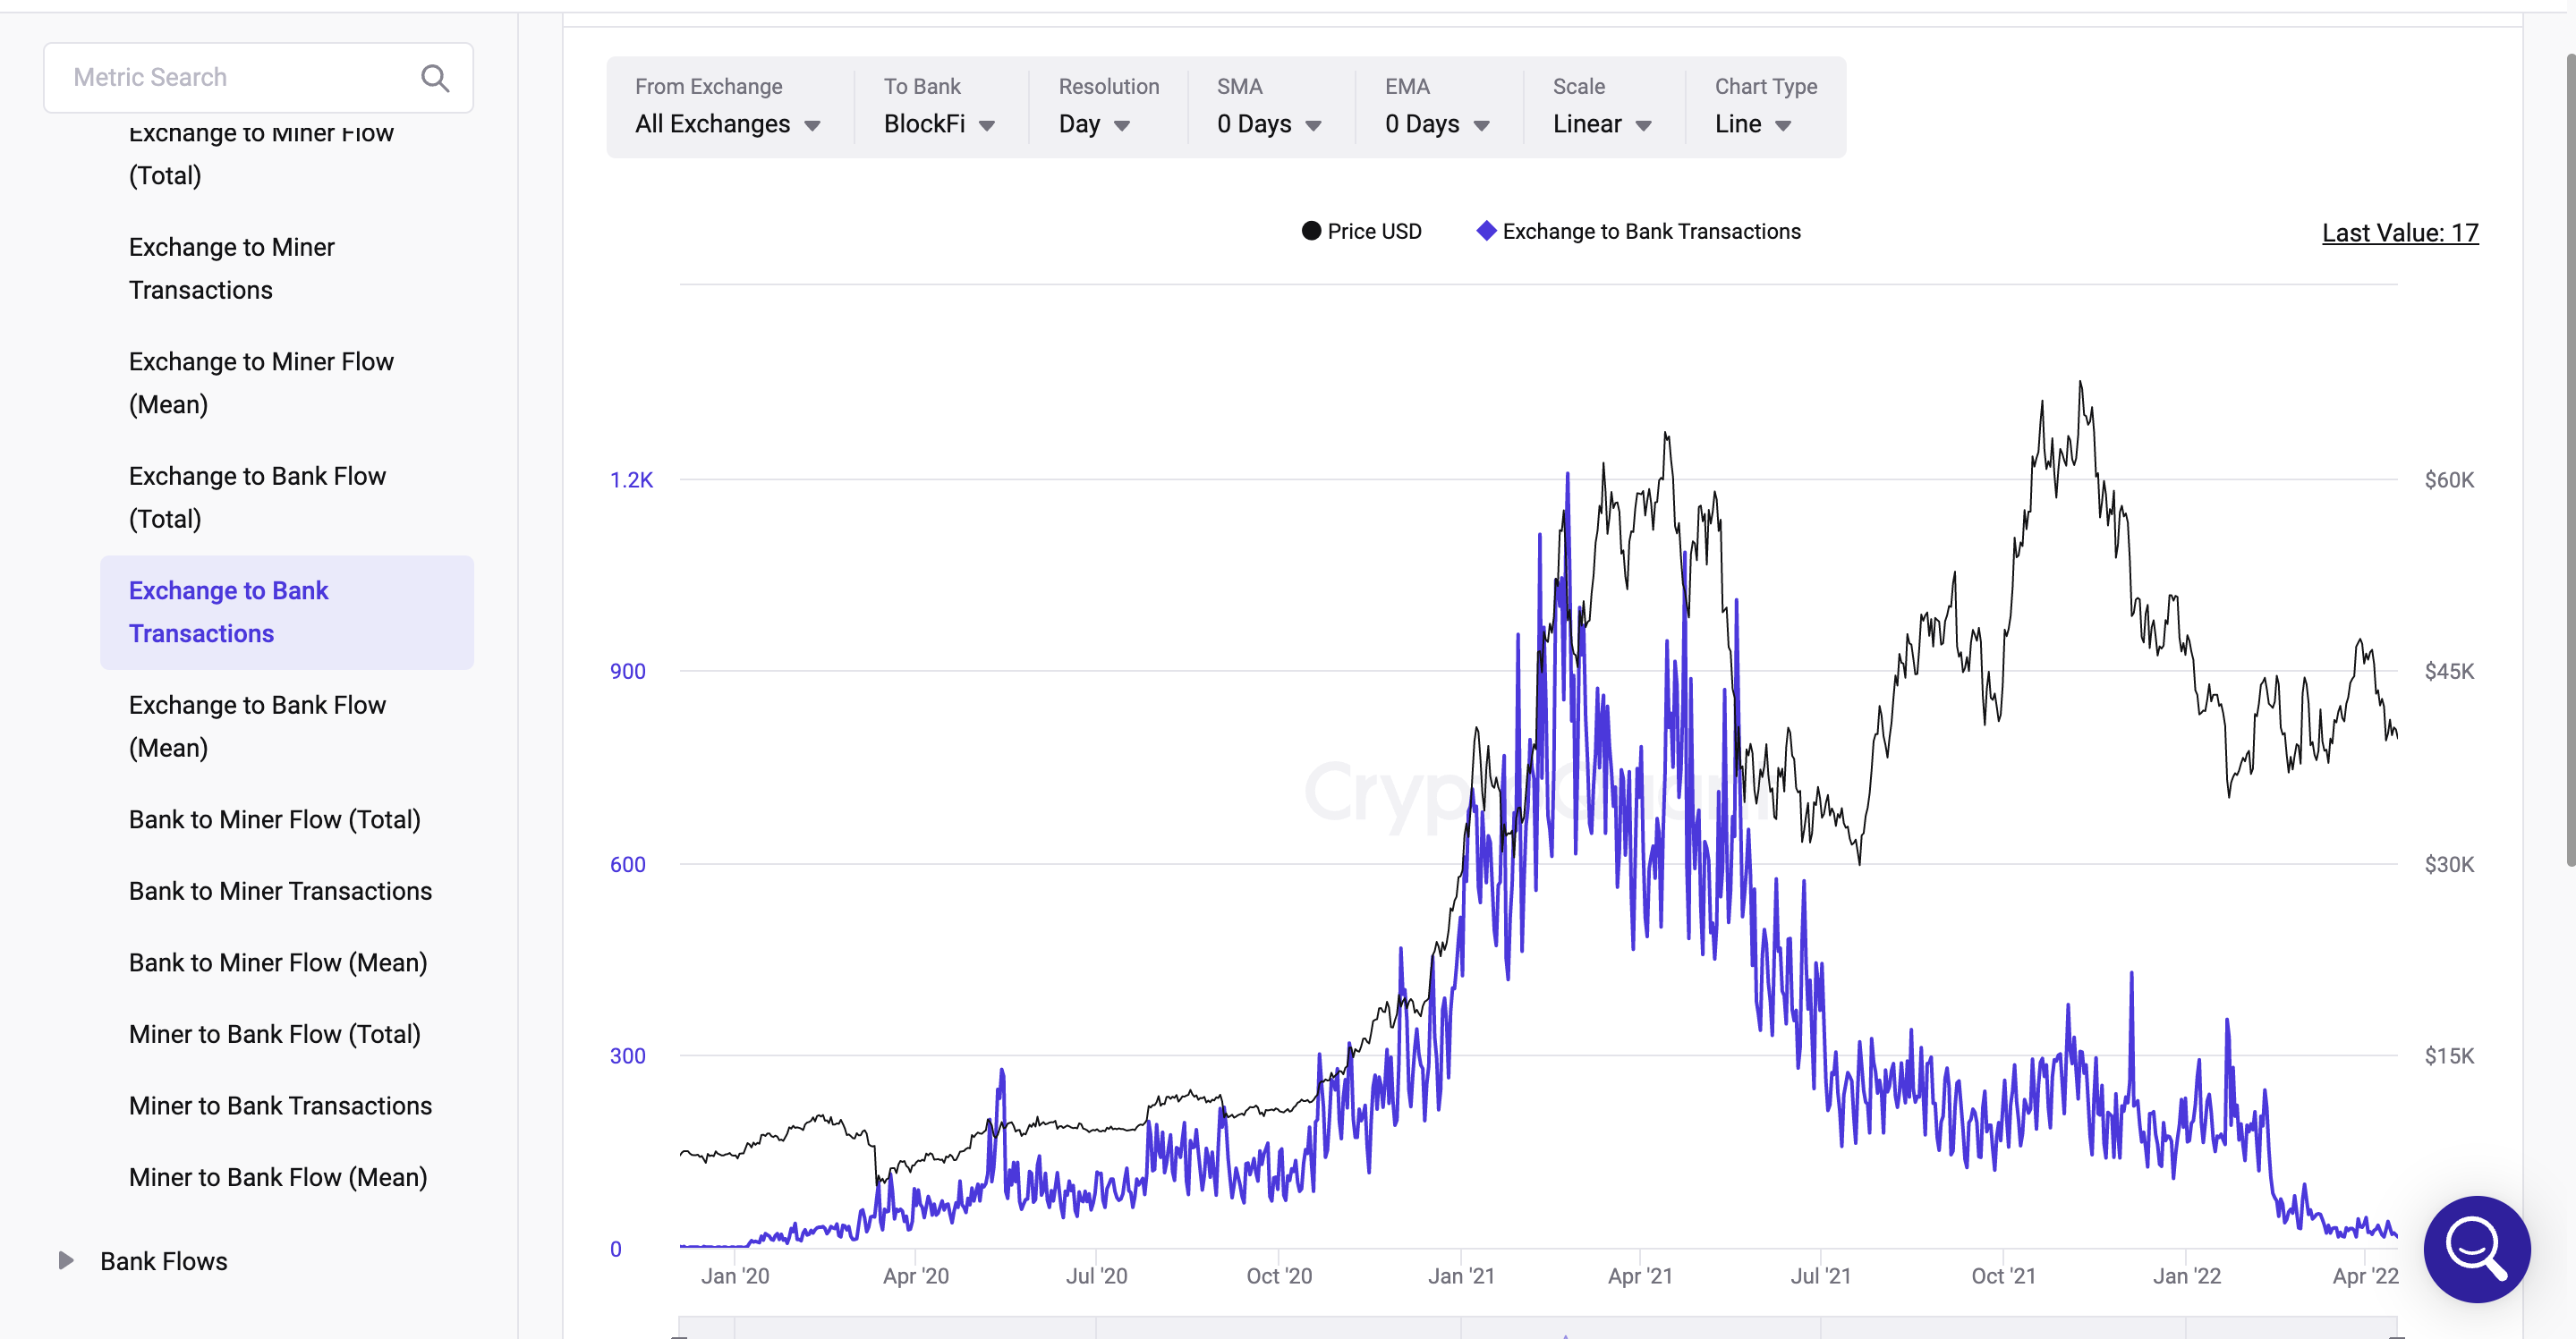2576x1339 pixels.
Task: Toggle the Exchange to Bank Transactions legend
Action: [x=1638, y=231]
